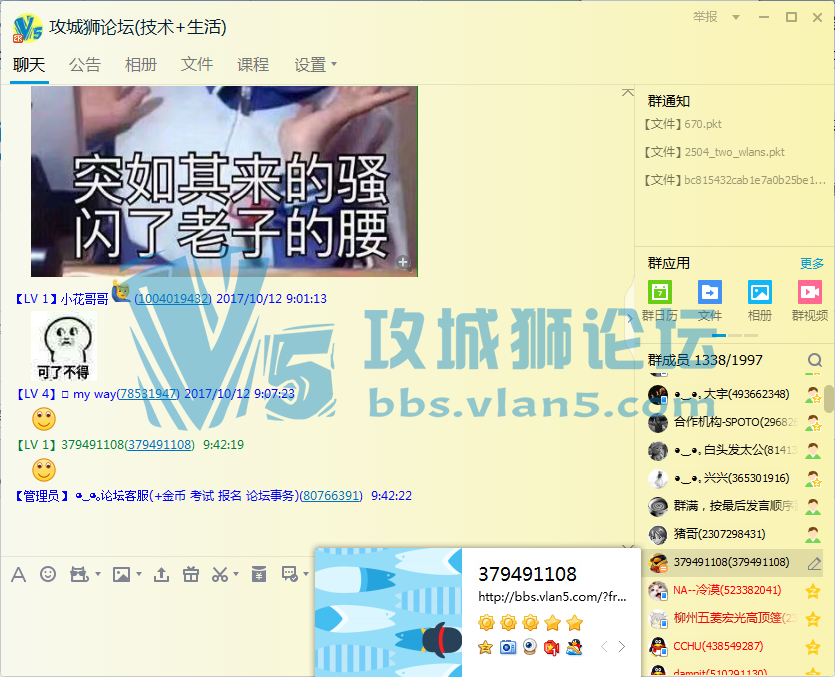
Task: Click previous arrow in profile card icons
Action: click(604, 647)
